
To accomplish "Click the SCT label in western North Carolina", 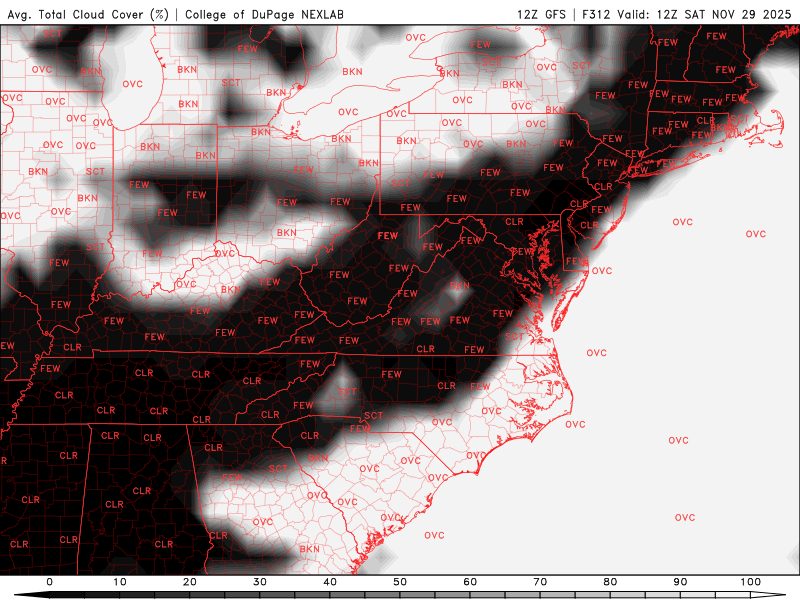I will [x=347, y=392].
